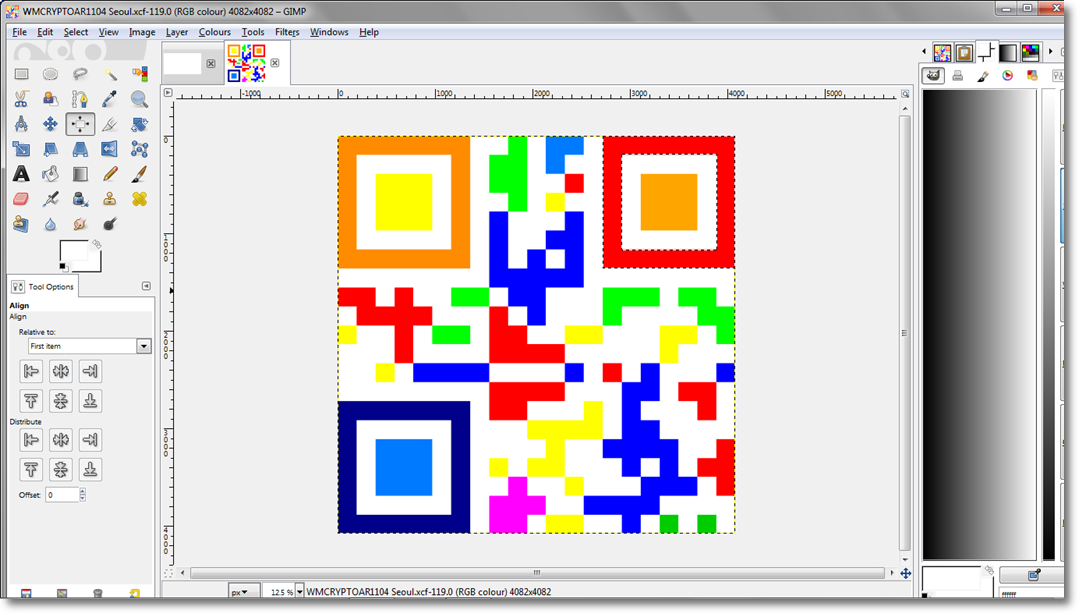The height and width of the screenshot is (615, 1080).
Task: Open the zoom percentage dropdown
Action: click(x=299, y=592)
